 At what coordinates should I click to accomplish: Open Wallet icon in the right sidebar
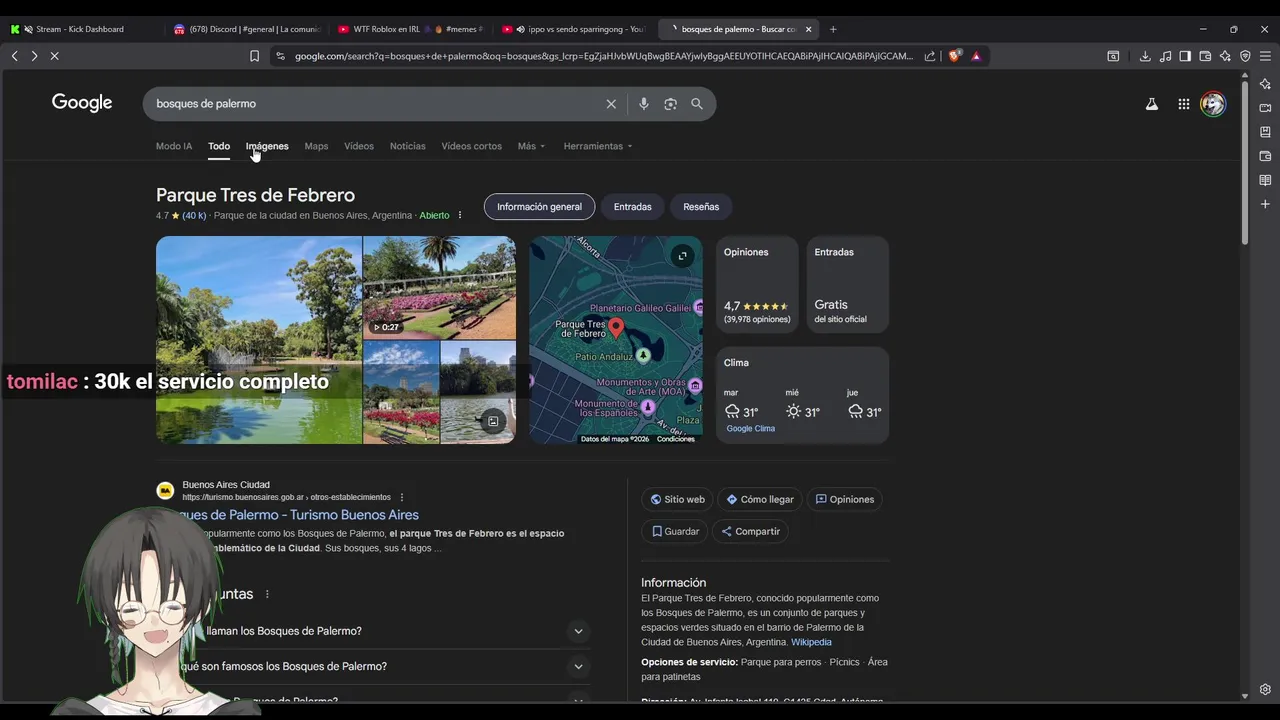point(1265,156)
